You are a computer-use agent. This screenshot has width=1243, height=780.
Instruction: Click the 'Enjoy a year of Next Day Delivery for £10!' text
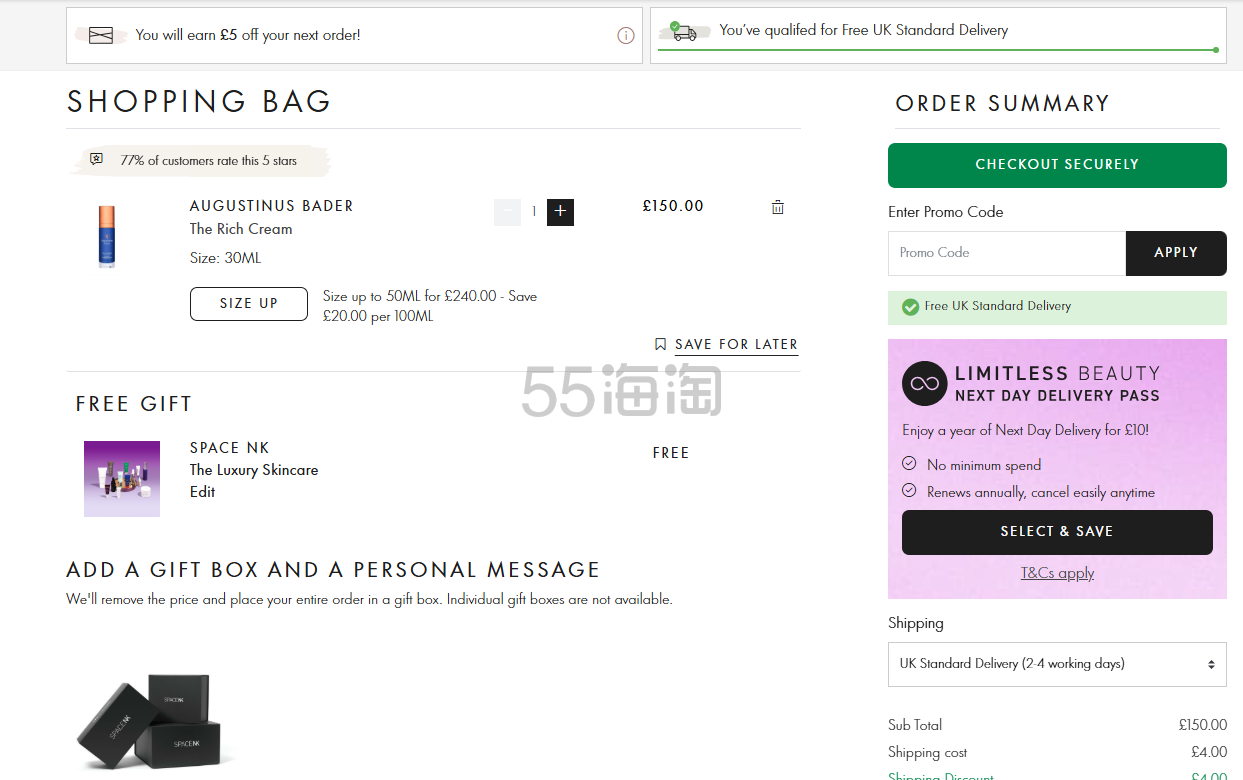pos(1026,431)
